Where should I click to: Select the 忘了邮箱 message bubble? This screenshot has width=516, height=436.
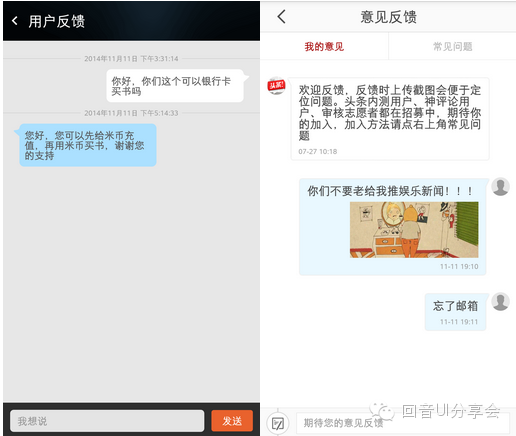(455, 312)
